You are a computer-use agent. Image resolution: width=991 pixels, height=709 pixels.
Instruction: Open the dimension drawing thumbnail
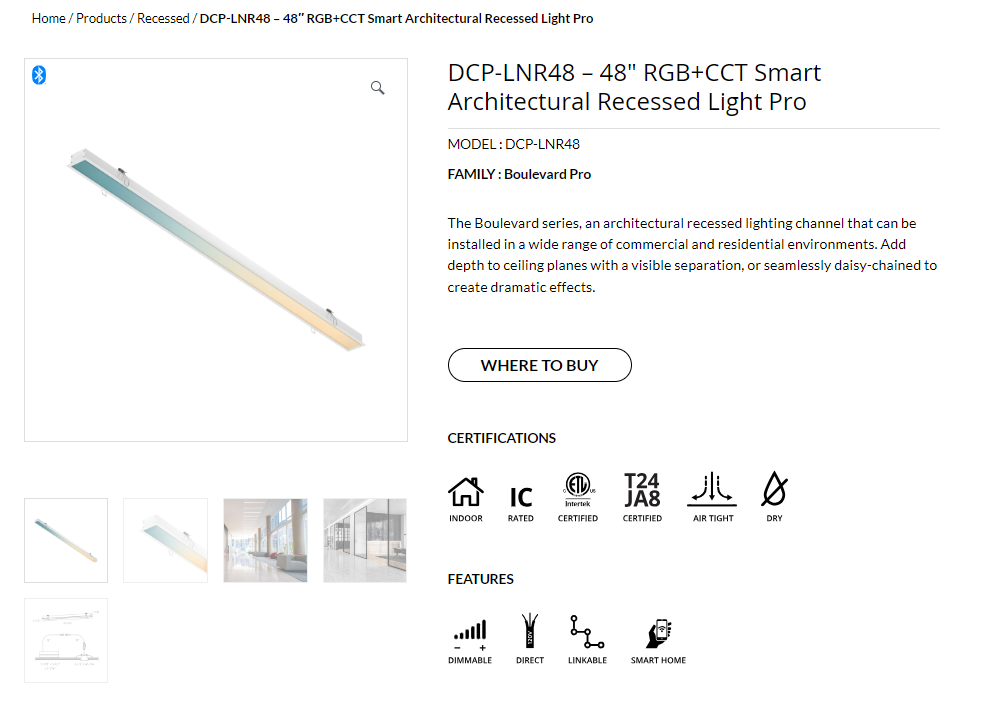click(66, 640)
